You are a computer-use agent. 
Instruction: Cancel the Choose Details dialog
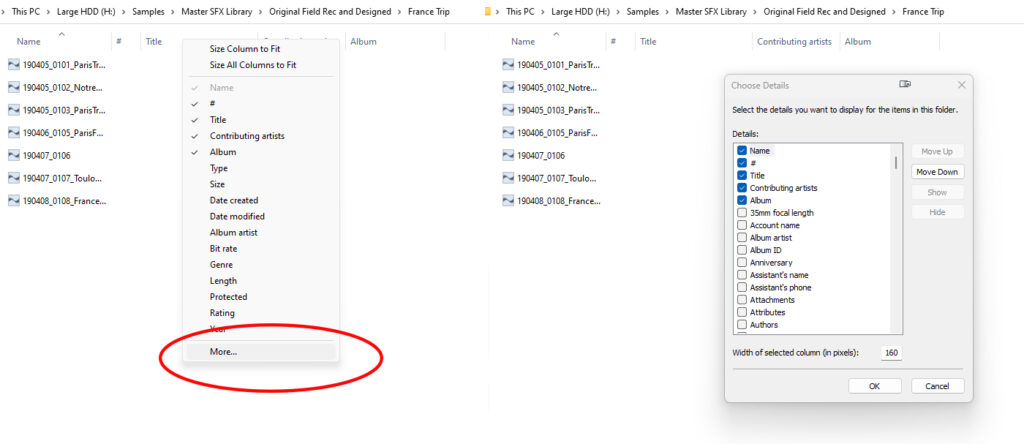(937, 386)
